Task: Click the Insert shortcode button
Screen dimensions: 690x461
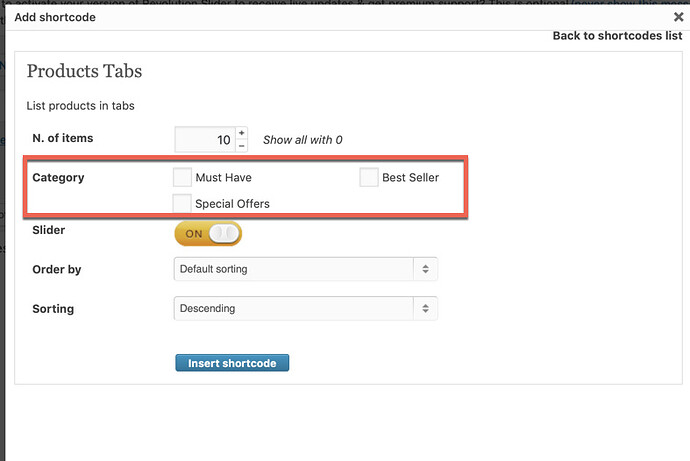Action: click(x=232, y=363)
